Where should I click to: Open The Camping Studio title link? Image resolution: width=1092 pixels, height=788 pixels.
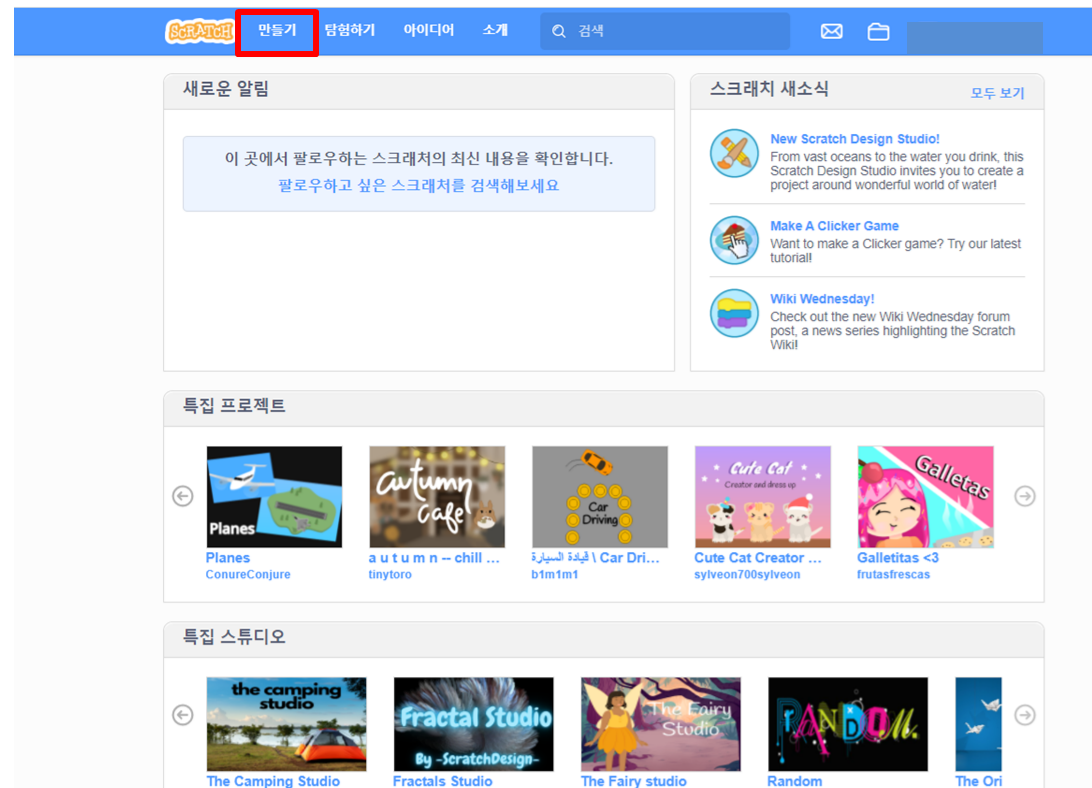(273, 781)
